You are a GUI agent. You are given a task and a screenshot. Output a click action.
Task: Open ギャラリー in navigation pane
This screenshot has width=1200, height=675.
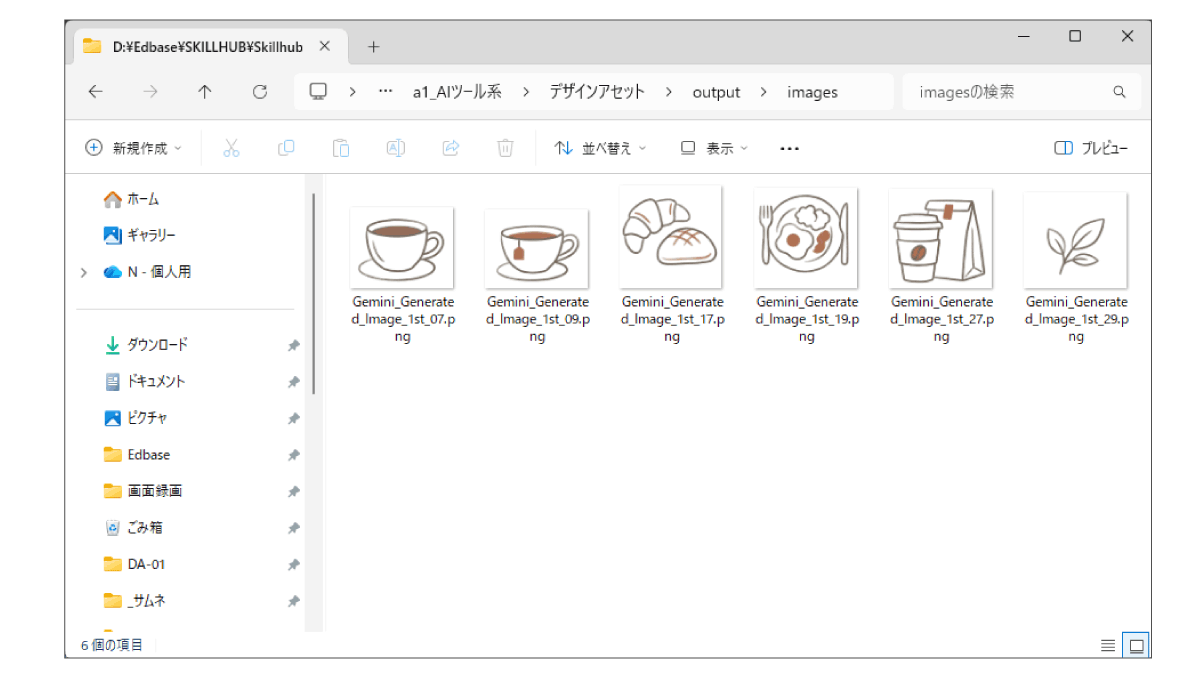[x=140, y=235]
